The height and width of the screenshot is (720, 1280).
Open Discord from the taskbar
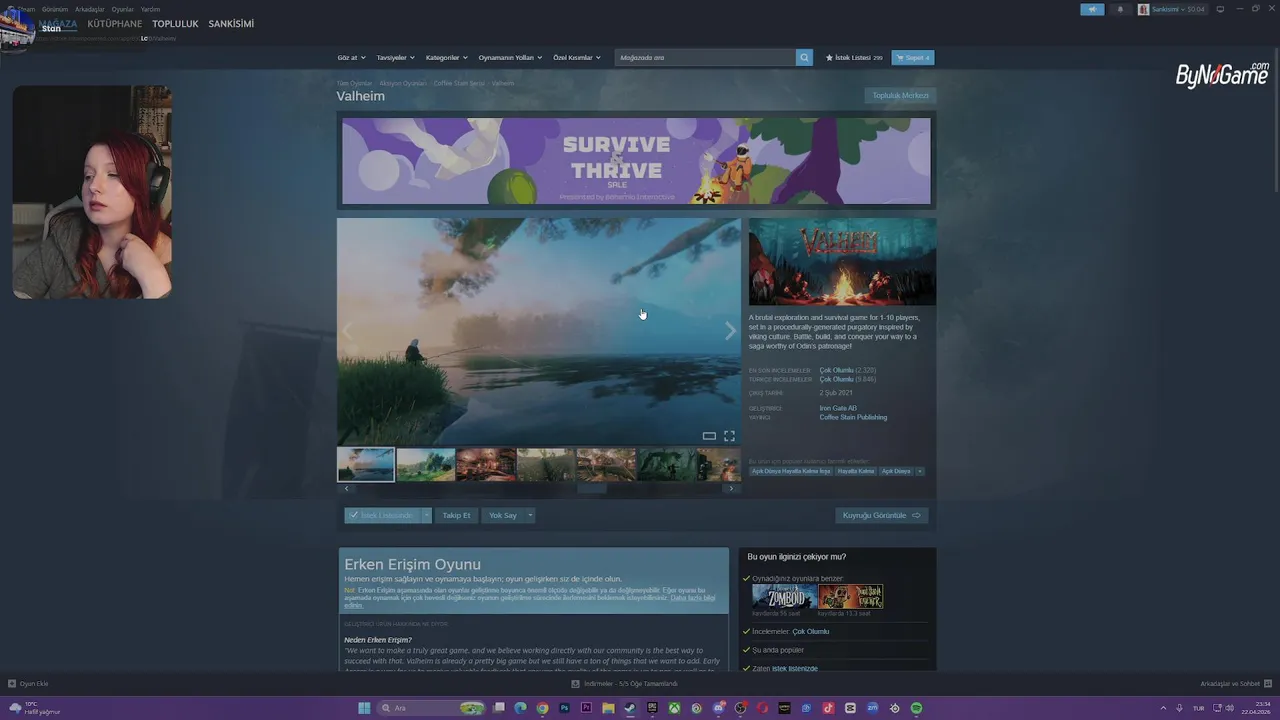[x=718, y=708]
